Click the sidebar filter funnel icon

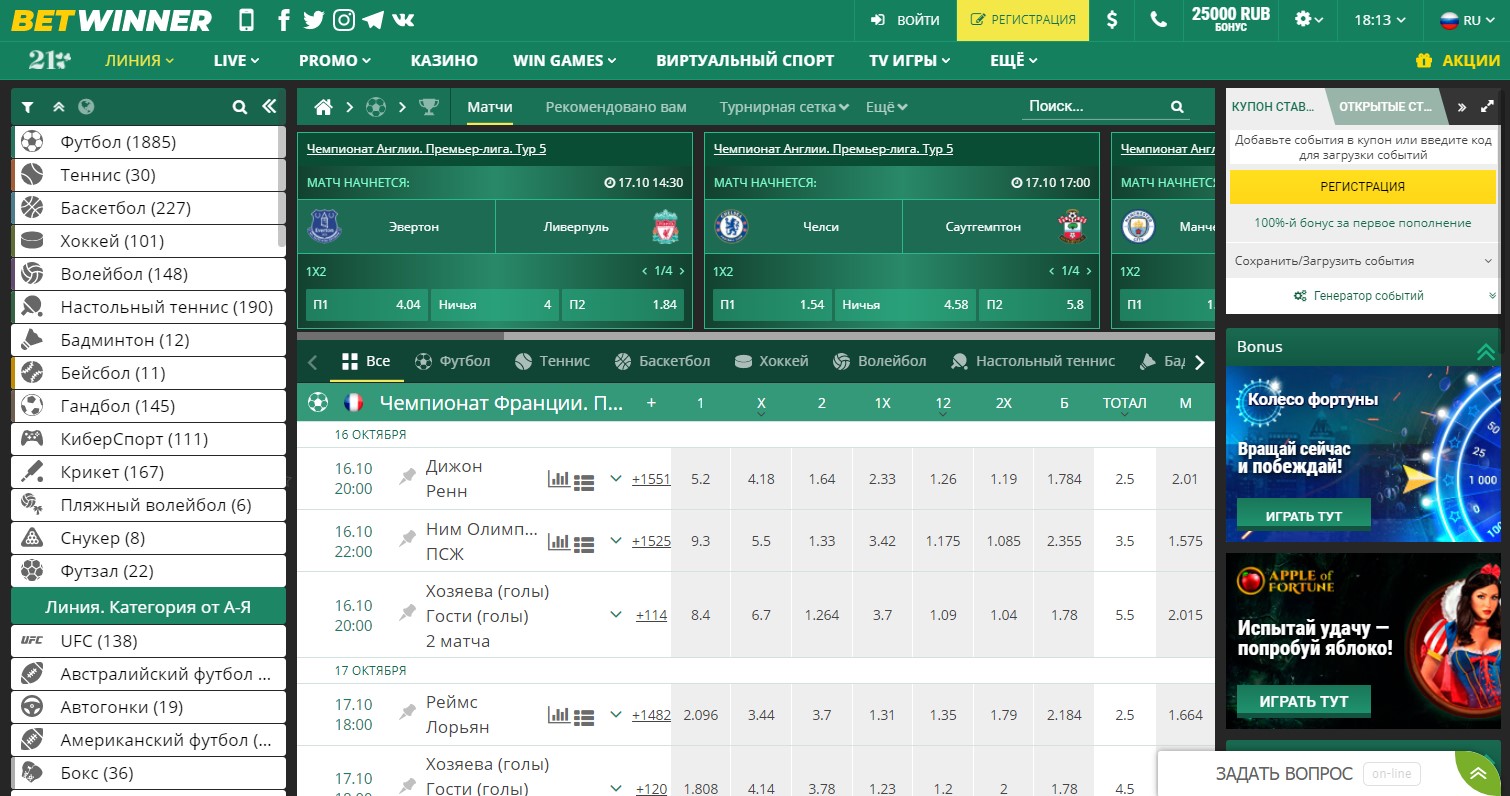pyautogui.click(x=28, y=107)
